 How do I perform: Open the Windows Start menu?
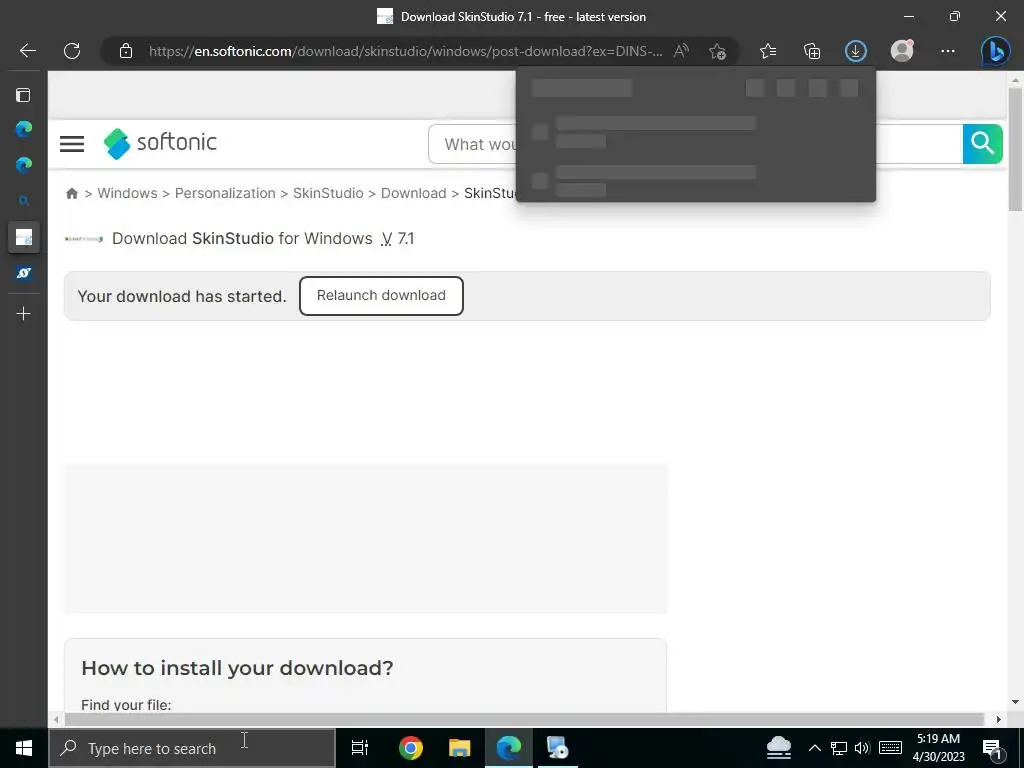pos(24,748)
